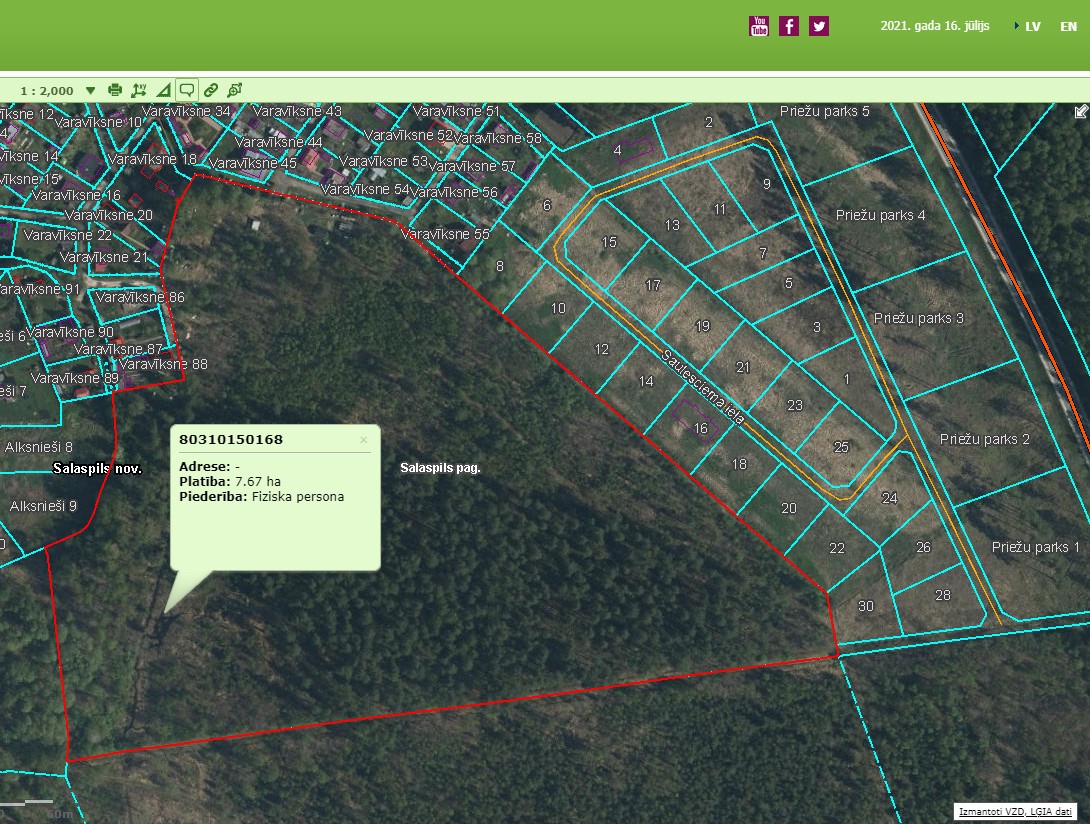Click the print map icon
The image size is (1090, 824).
115,90
